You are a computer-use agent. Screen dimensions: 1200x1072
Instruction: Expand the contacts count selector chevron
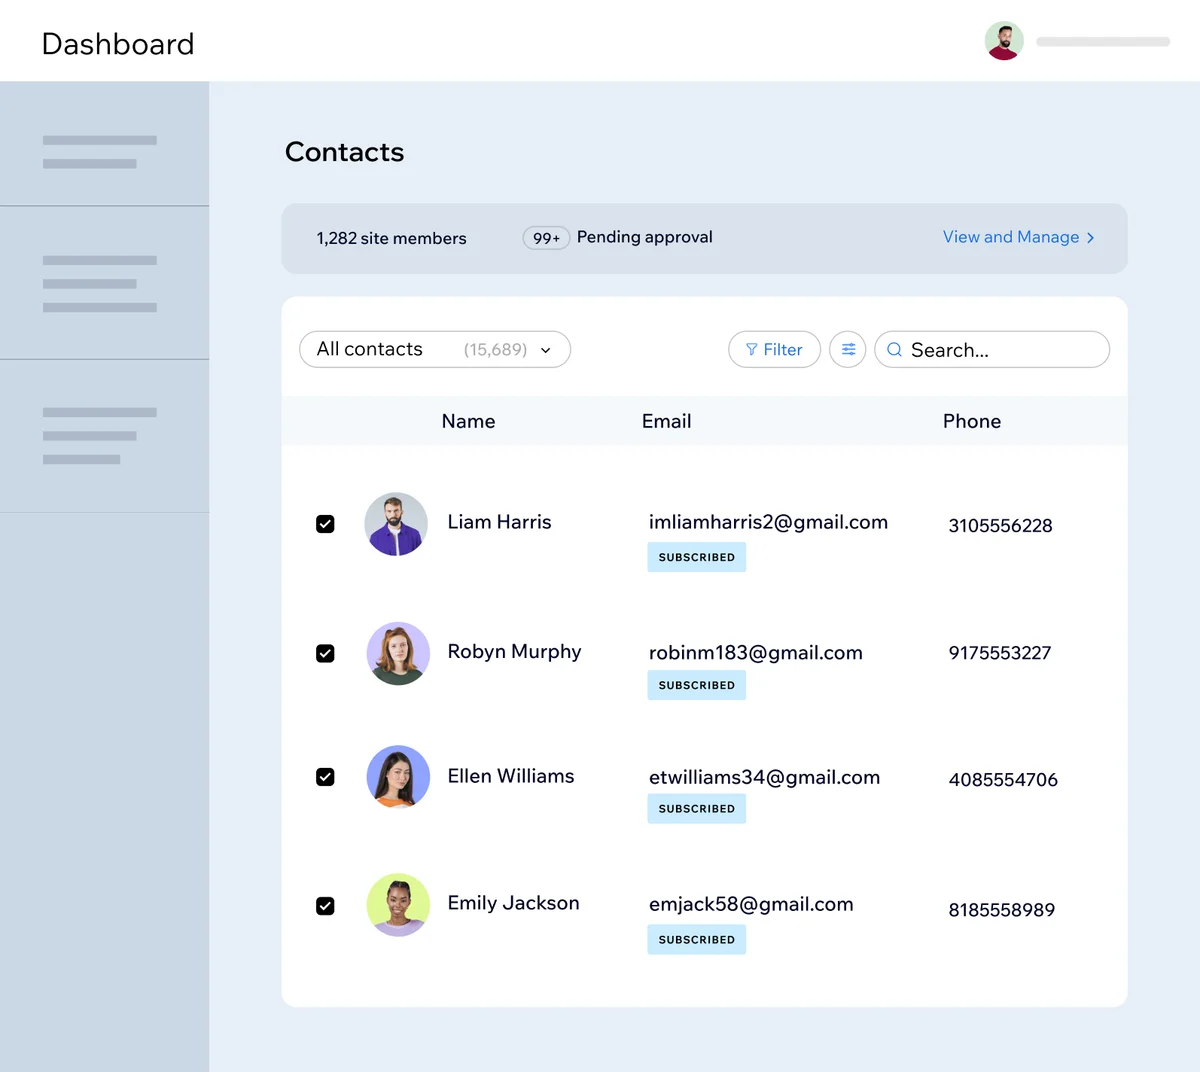coord(545,350)
